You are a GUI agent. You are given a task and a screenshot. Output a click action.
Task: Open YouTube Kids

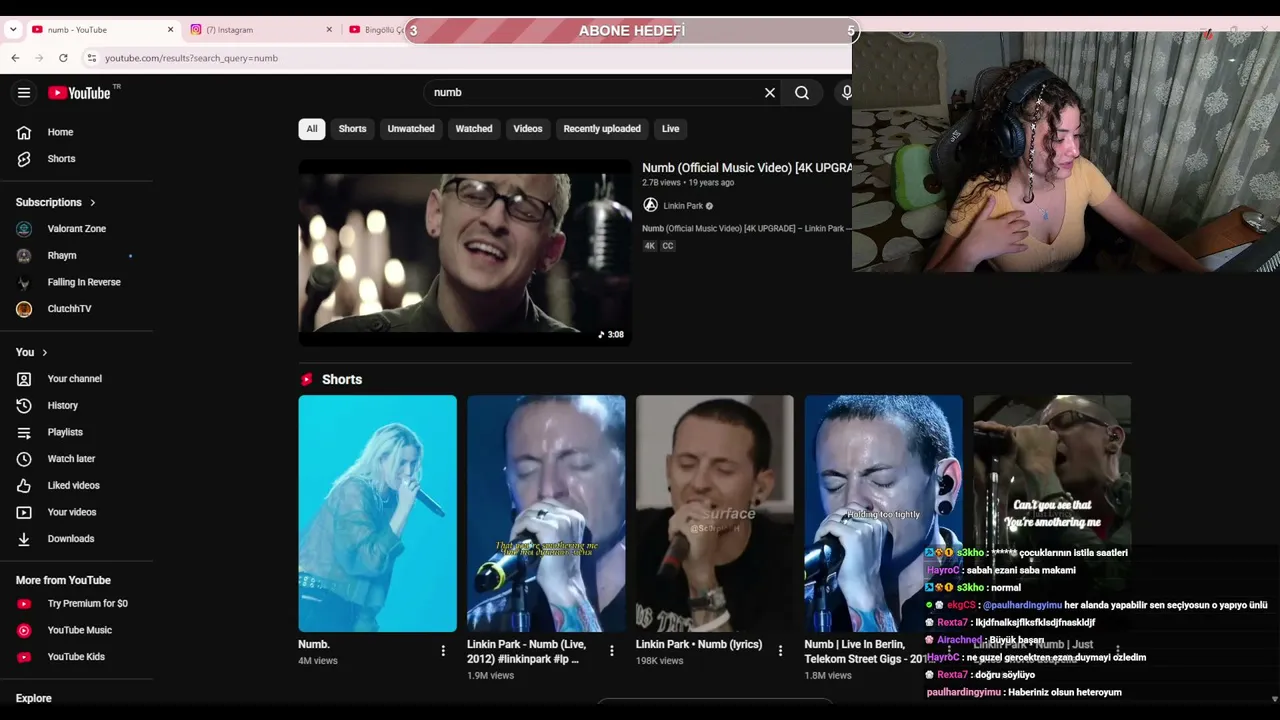(x=77, y=657)
